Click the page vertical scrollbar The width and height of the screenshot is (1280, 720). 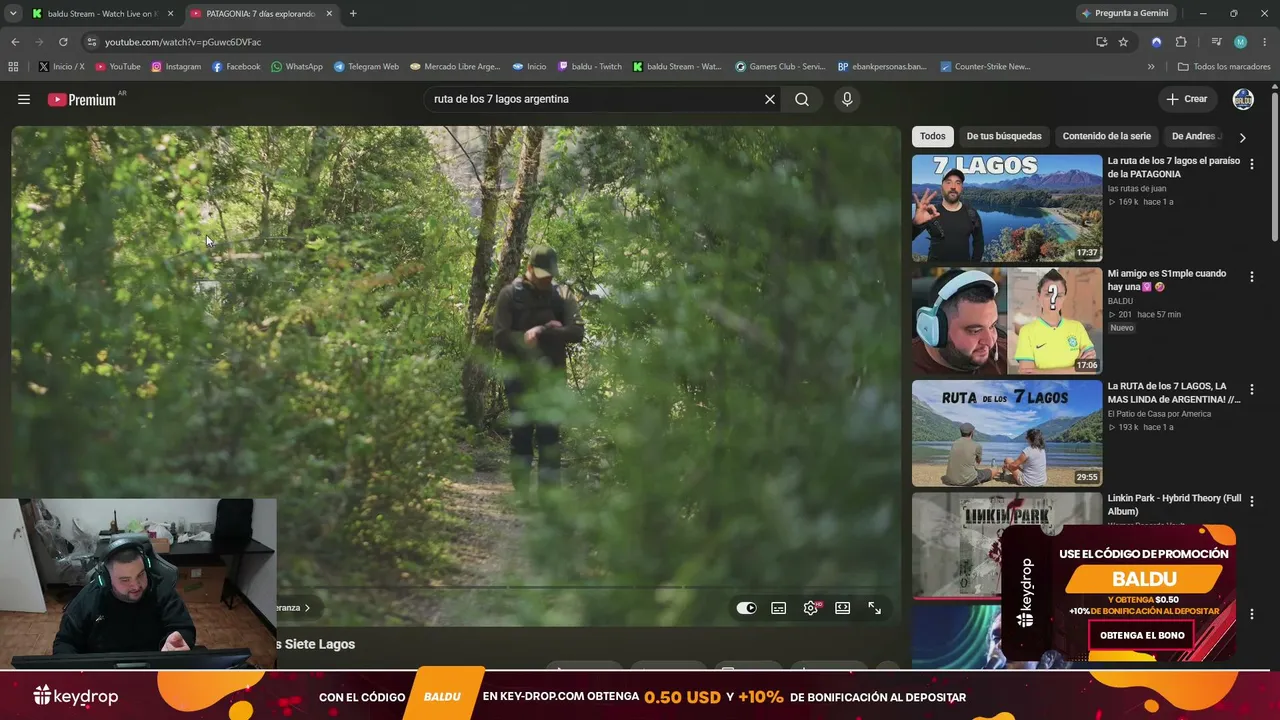(1275, 165)
